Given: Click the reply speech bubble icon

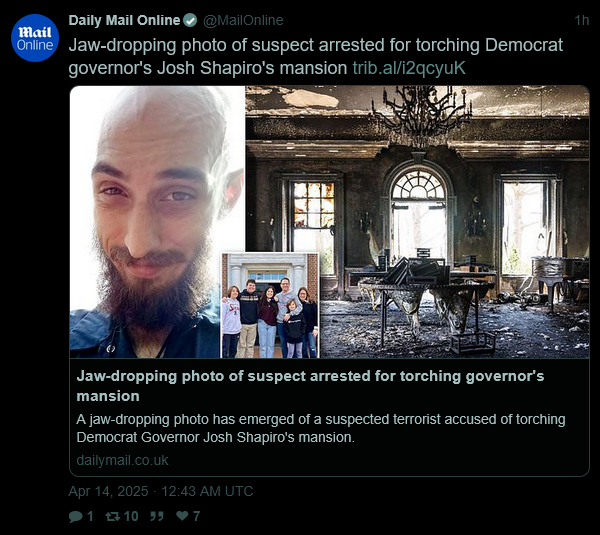Looking at the screenshot, I should tap(76, 517).
